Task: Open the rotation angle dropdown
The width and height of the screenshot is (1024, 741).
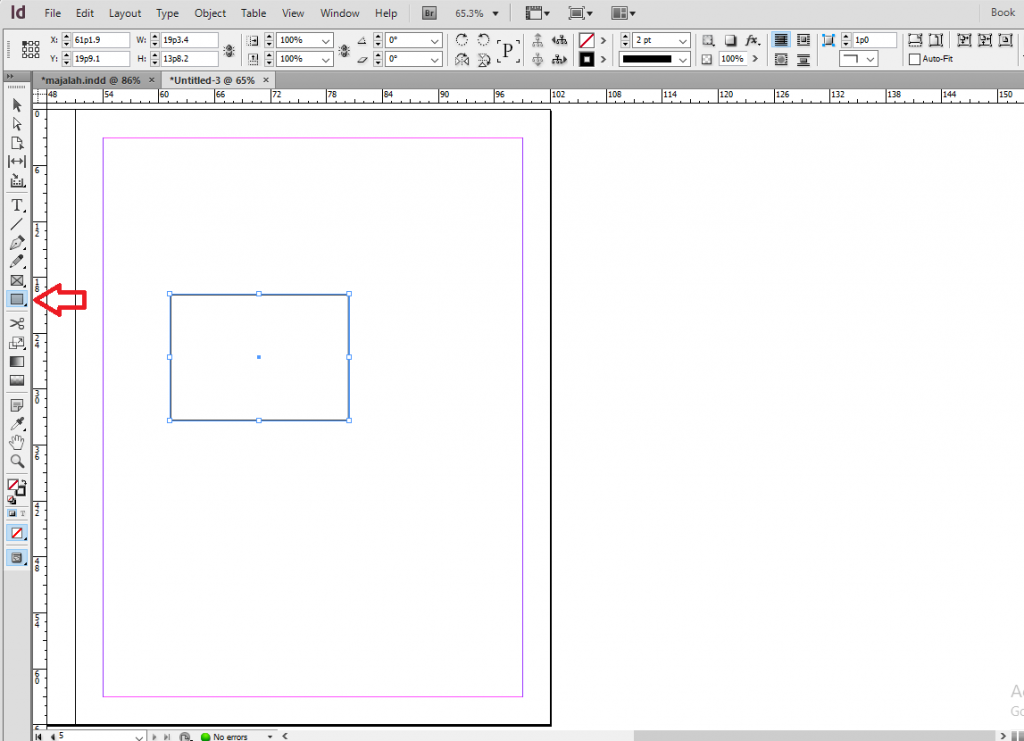Action: pyautogui.click(x=434, y=40)
